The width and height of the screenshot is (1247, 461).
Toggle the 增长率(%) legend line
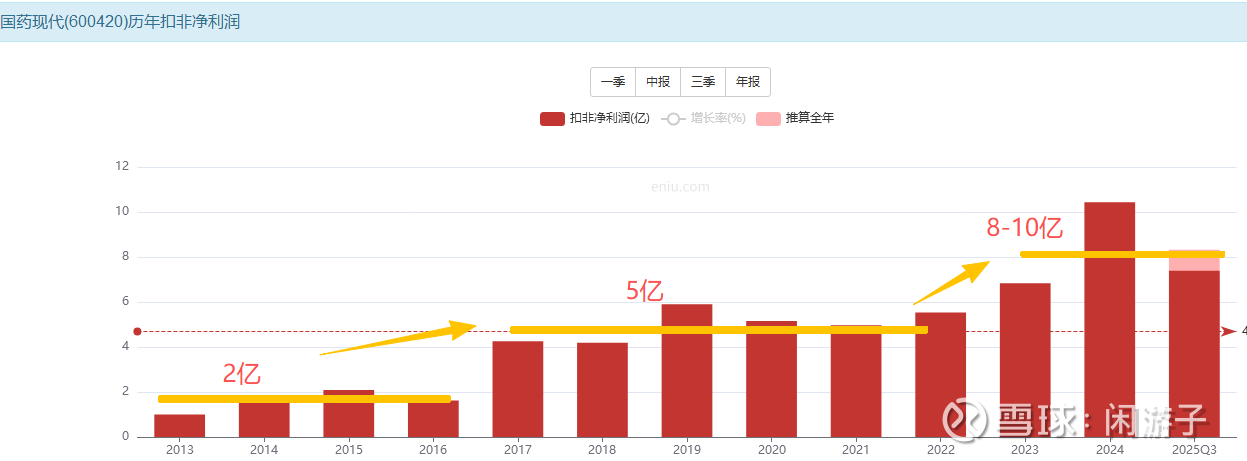click(703, 118)
